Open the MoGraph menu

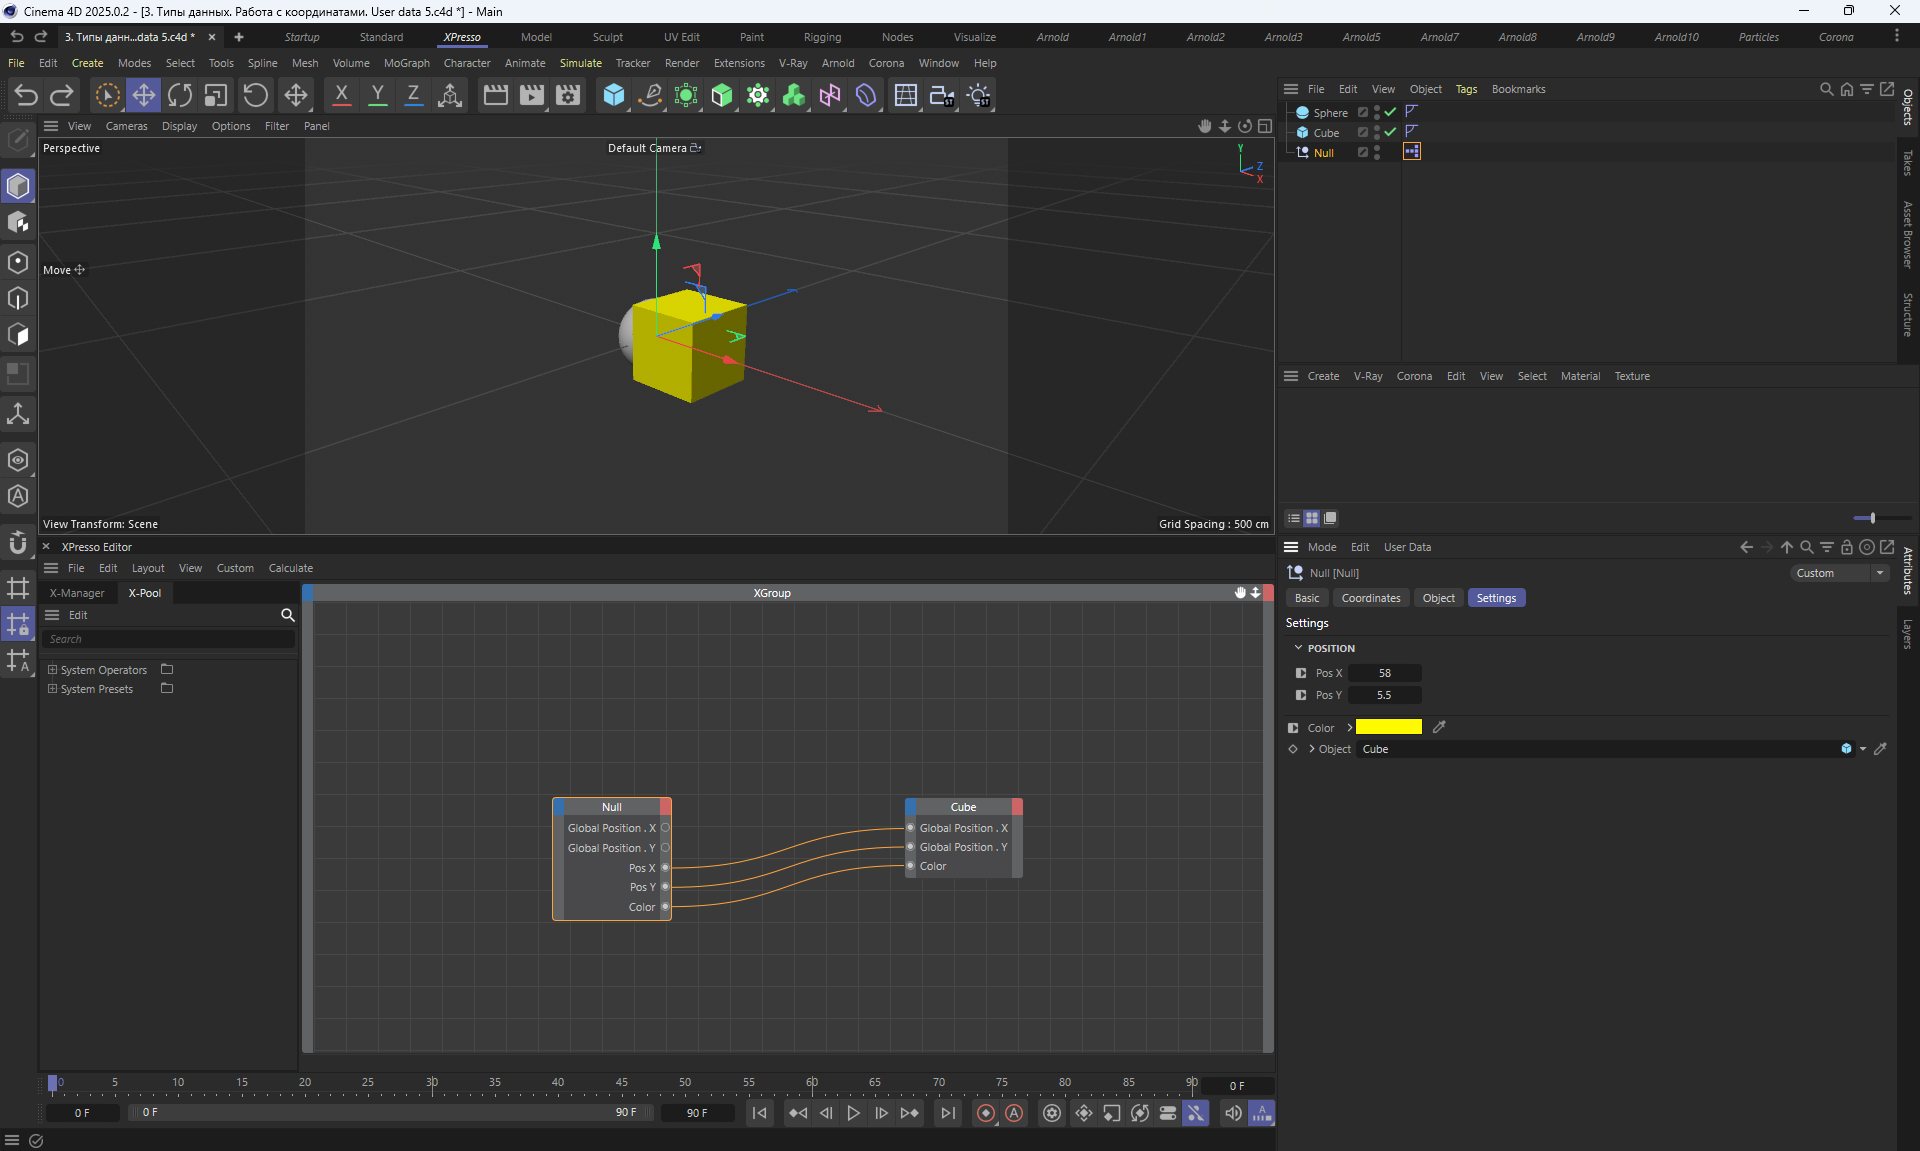[x=406, y=63]
